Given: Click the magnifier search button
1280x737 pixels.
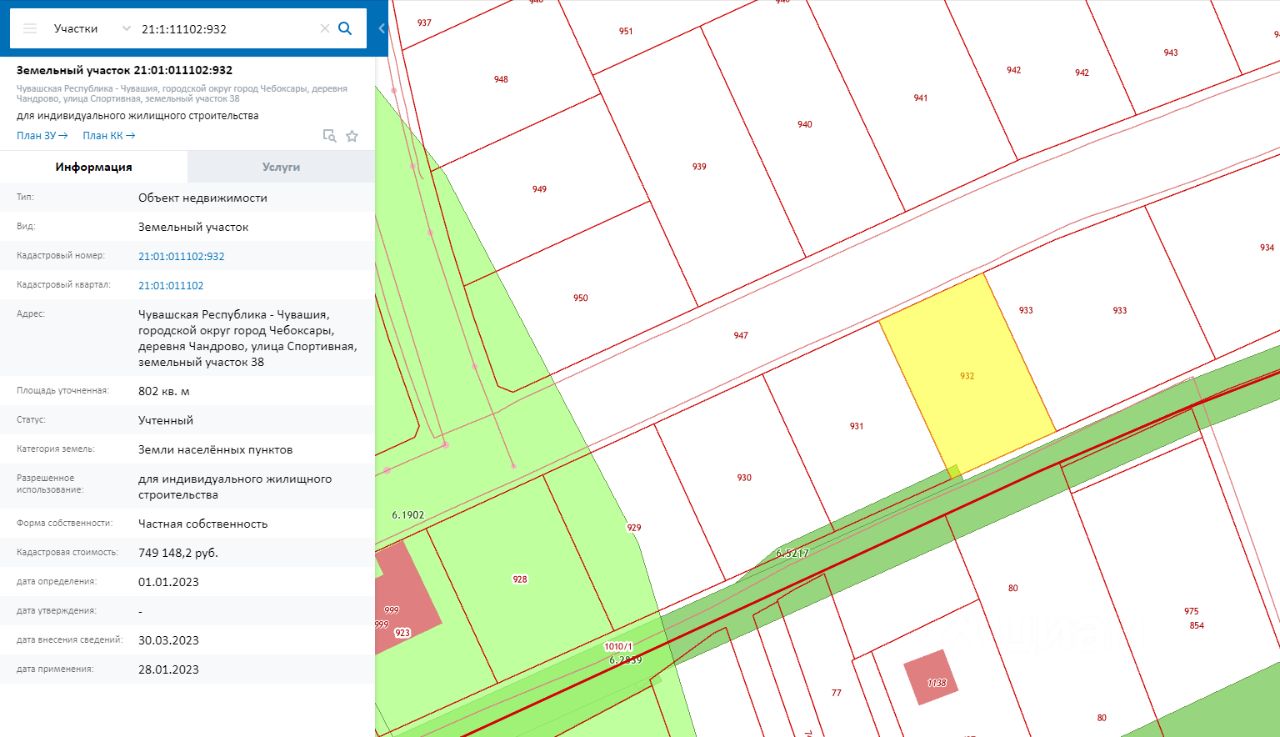Looking at the screenshot, I should click(x=345, y=29).
